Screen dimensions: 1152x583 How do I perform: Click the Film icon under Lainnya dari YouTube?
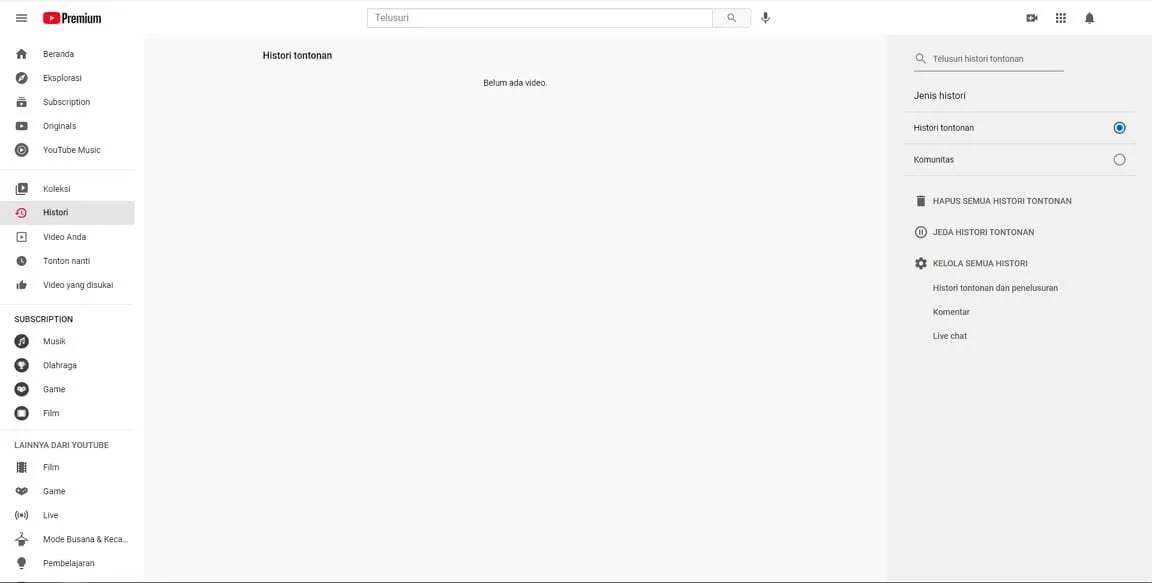(21, 467)
